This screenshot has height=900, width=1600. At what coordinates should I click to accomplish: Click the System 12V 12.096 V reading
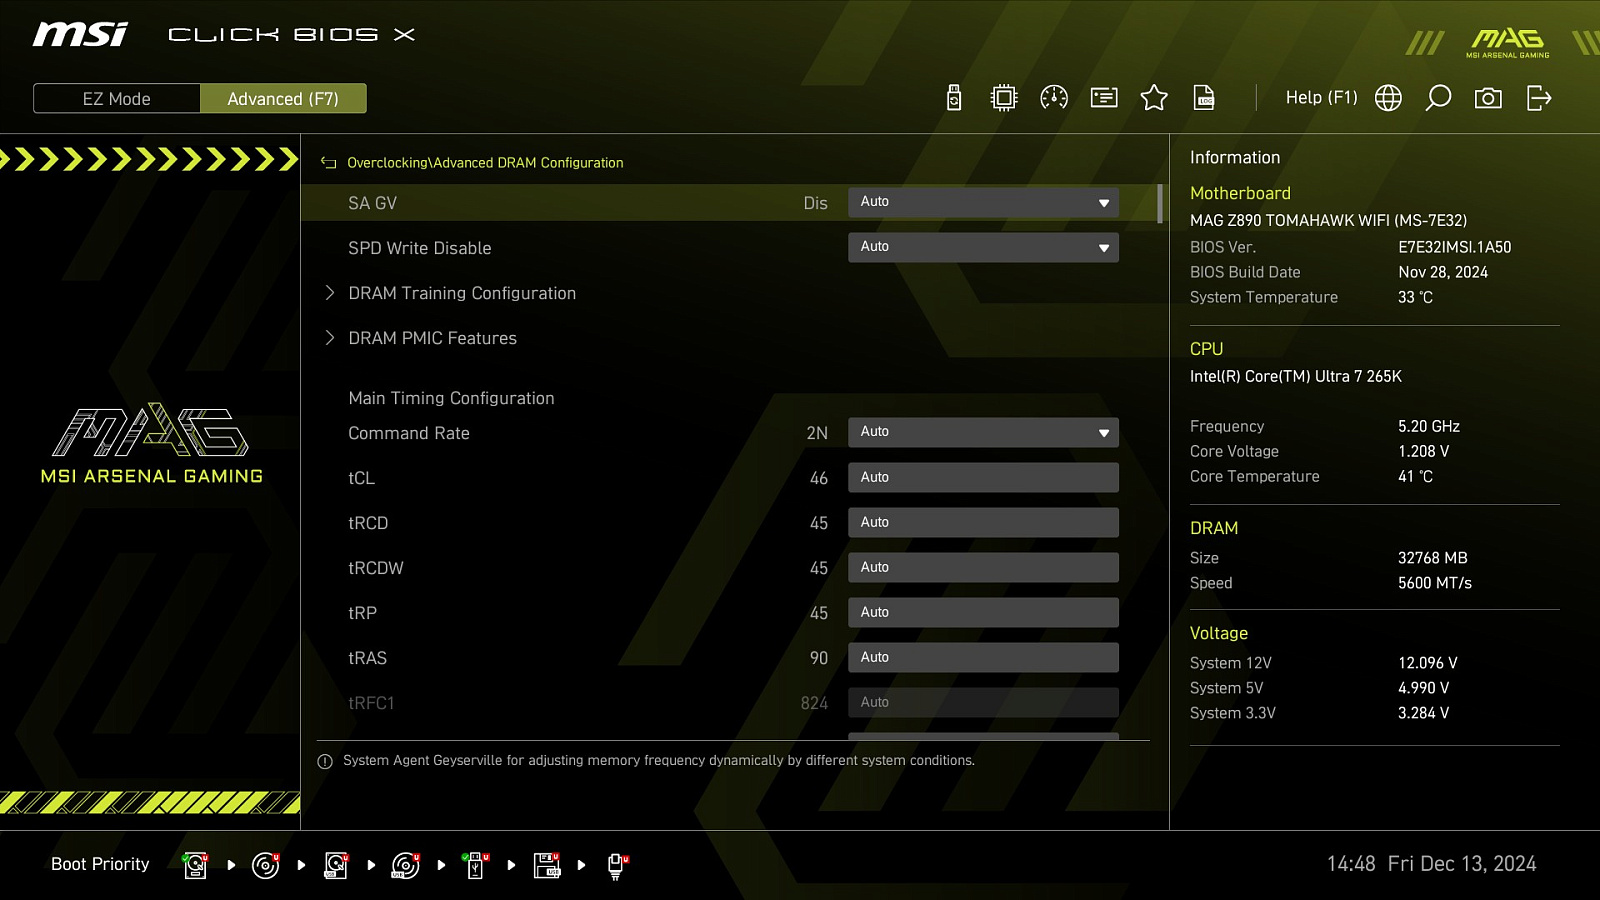click(1427, 663)
